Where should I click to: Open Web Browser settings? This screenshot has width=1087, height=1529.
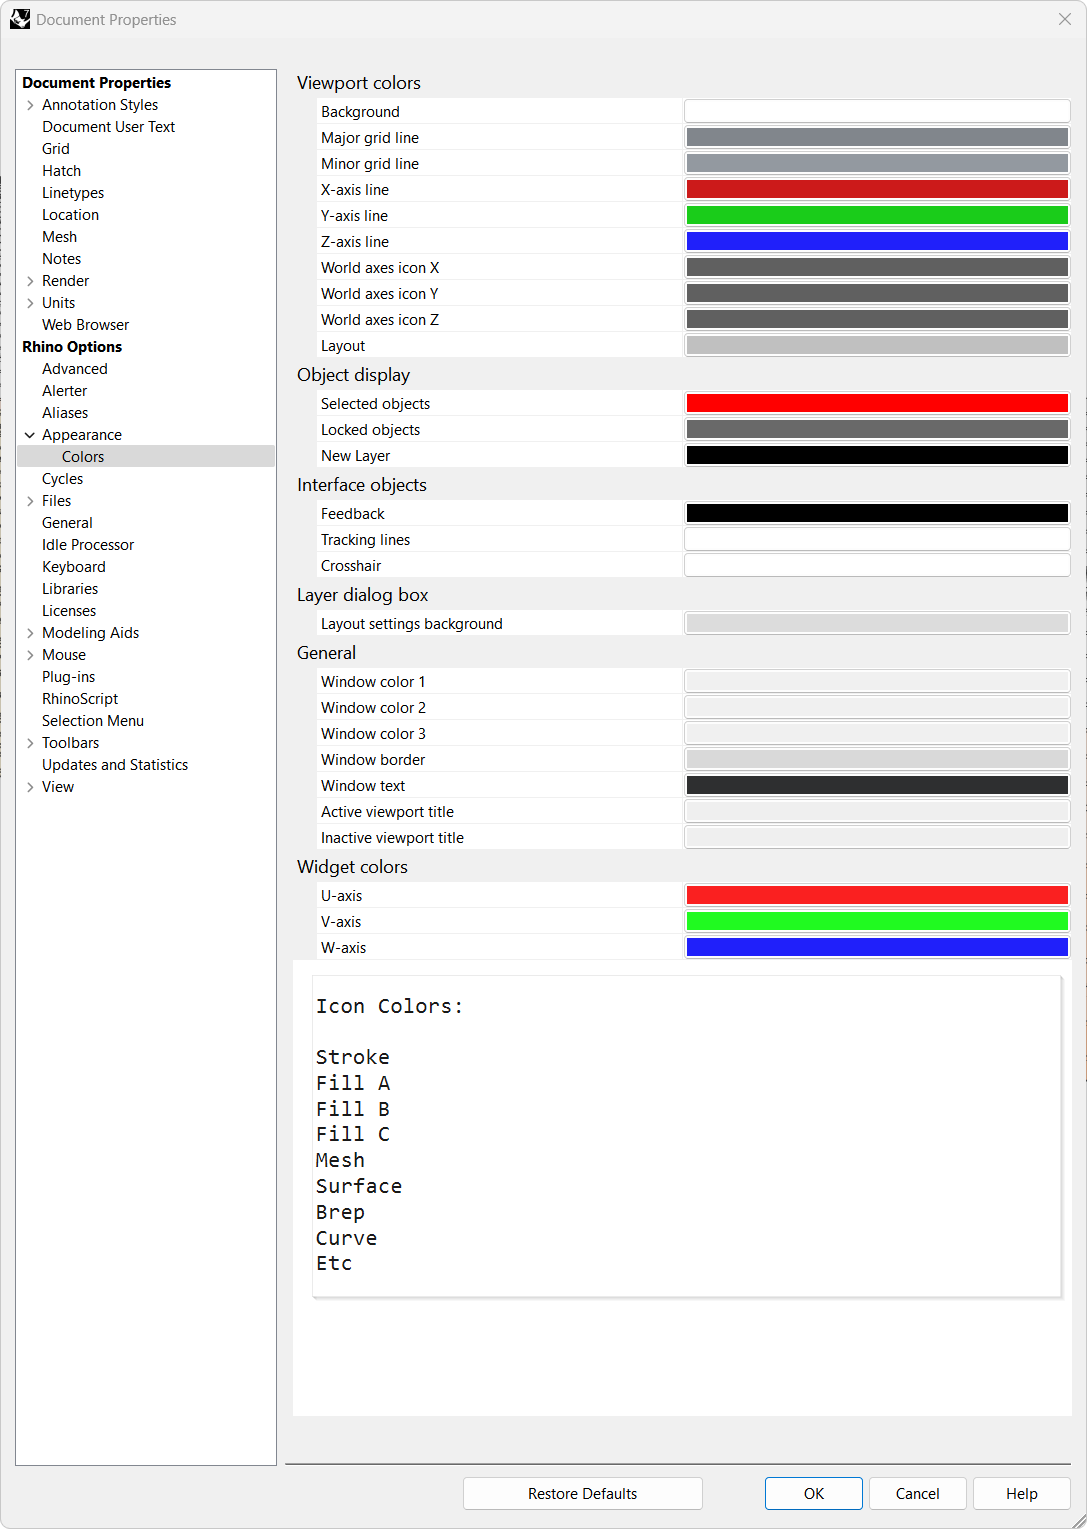click(x=85, y=325)
